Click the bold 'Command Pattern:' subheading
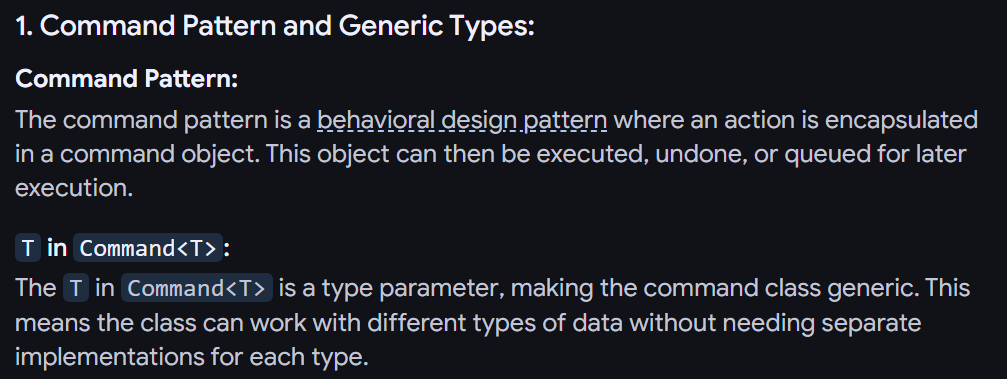The height and width of the screenshot is (379, 1007). click(127, 80)
